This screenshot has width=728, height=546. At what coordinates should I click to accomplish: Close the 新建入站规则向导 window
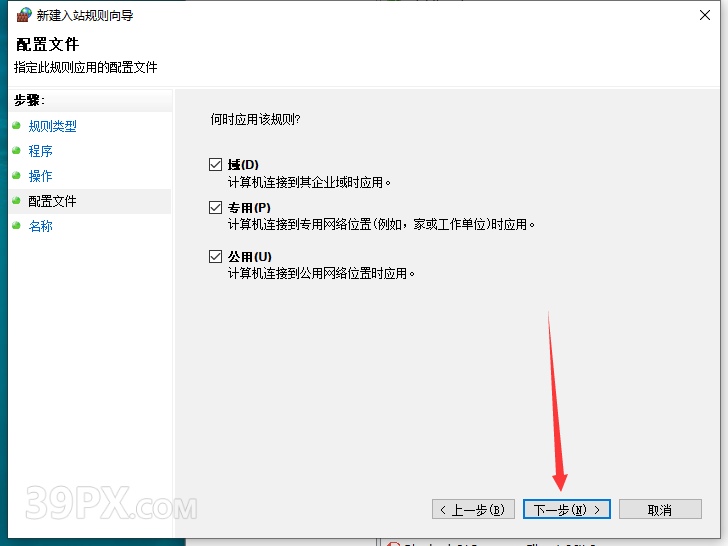704,15
